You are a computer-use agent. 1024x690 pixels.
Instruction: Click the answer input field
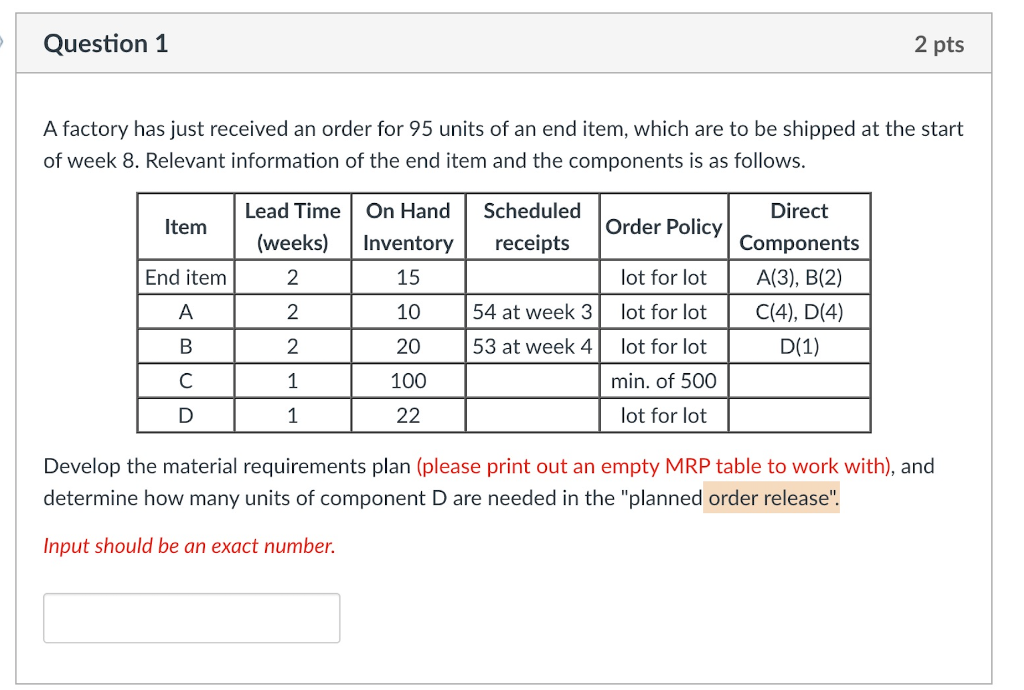(x=191, y=618)
